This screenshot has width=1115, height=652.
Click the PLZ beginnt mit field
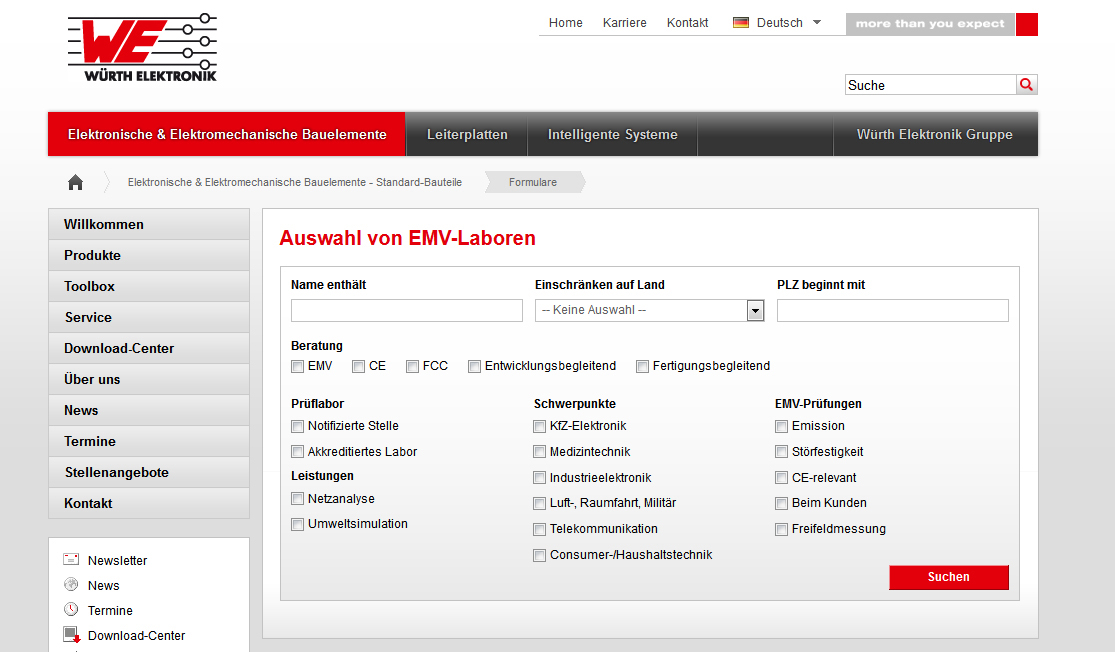tap(892, 311)
